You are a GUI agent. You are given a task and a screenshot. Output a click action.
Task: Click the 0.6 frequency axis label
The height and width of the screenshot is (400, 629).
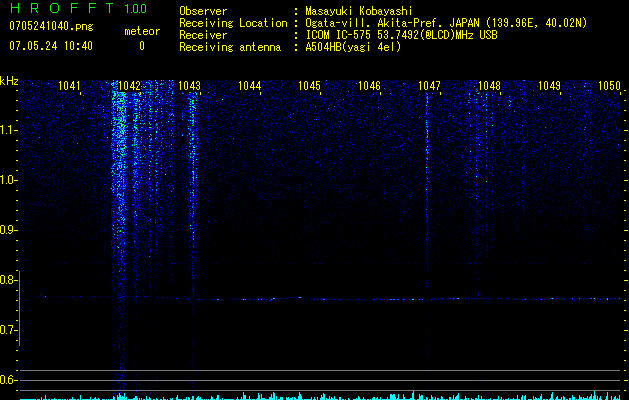coord(9,380)
